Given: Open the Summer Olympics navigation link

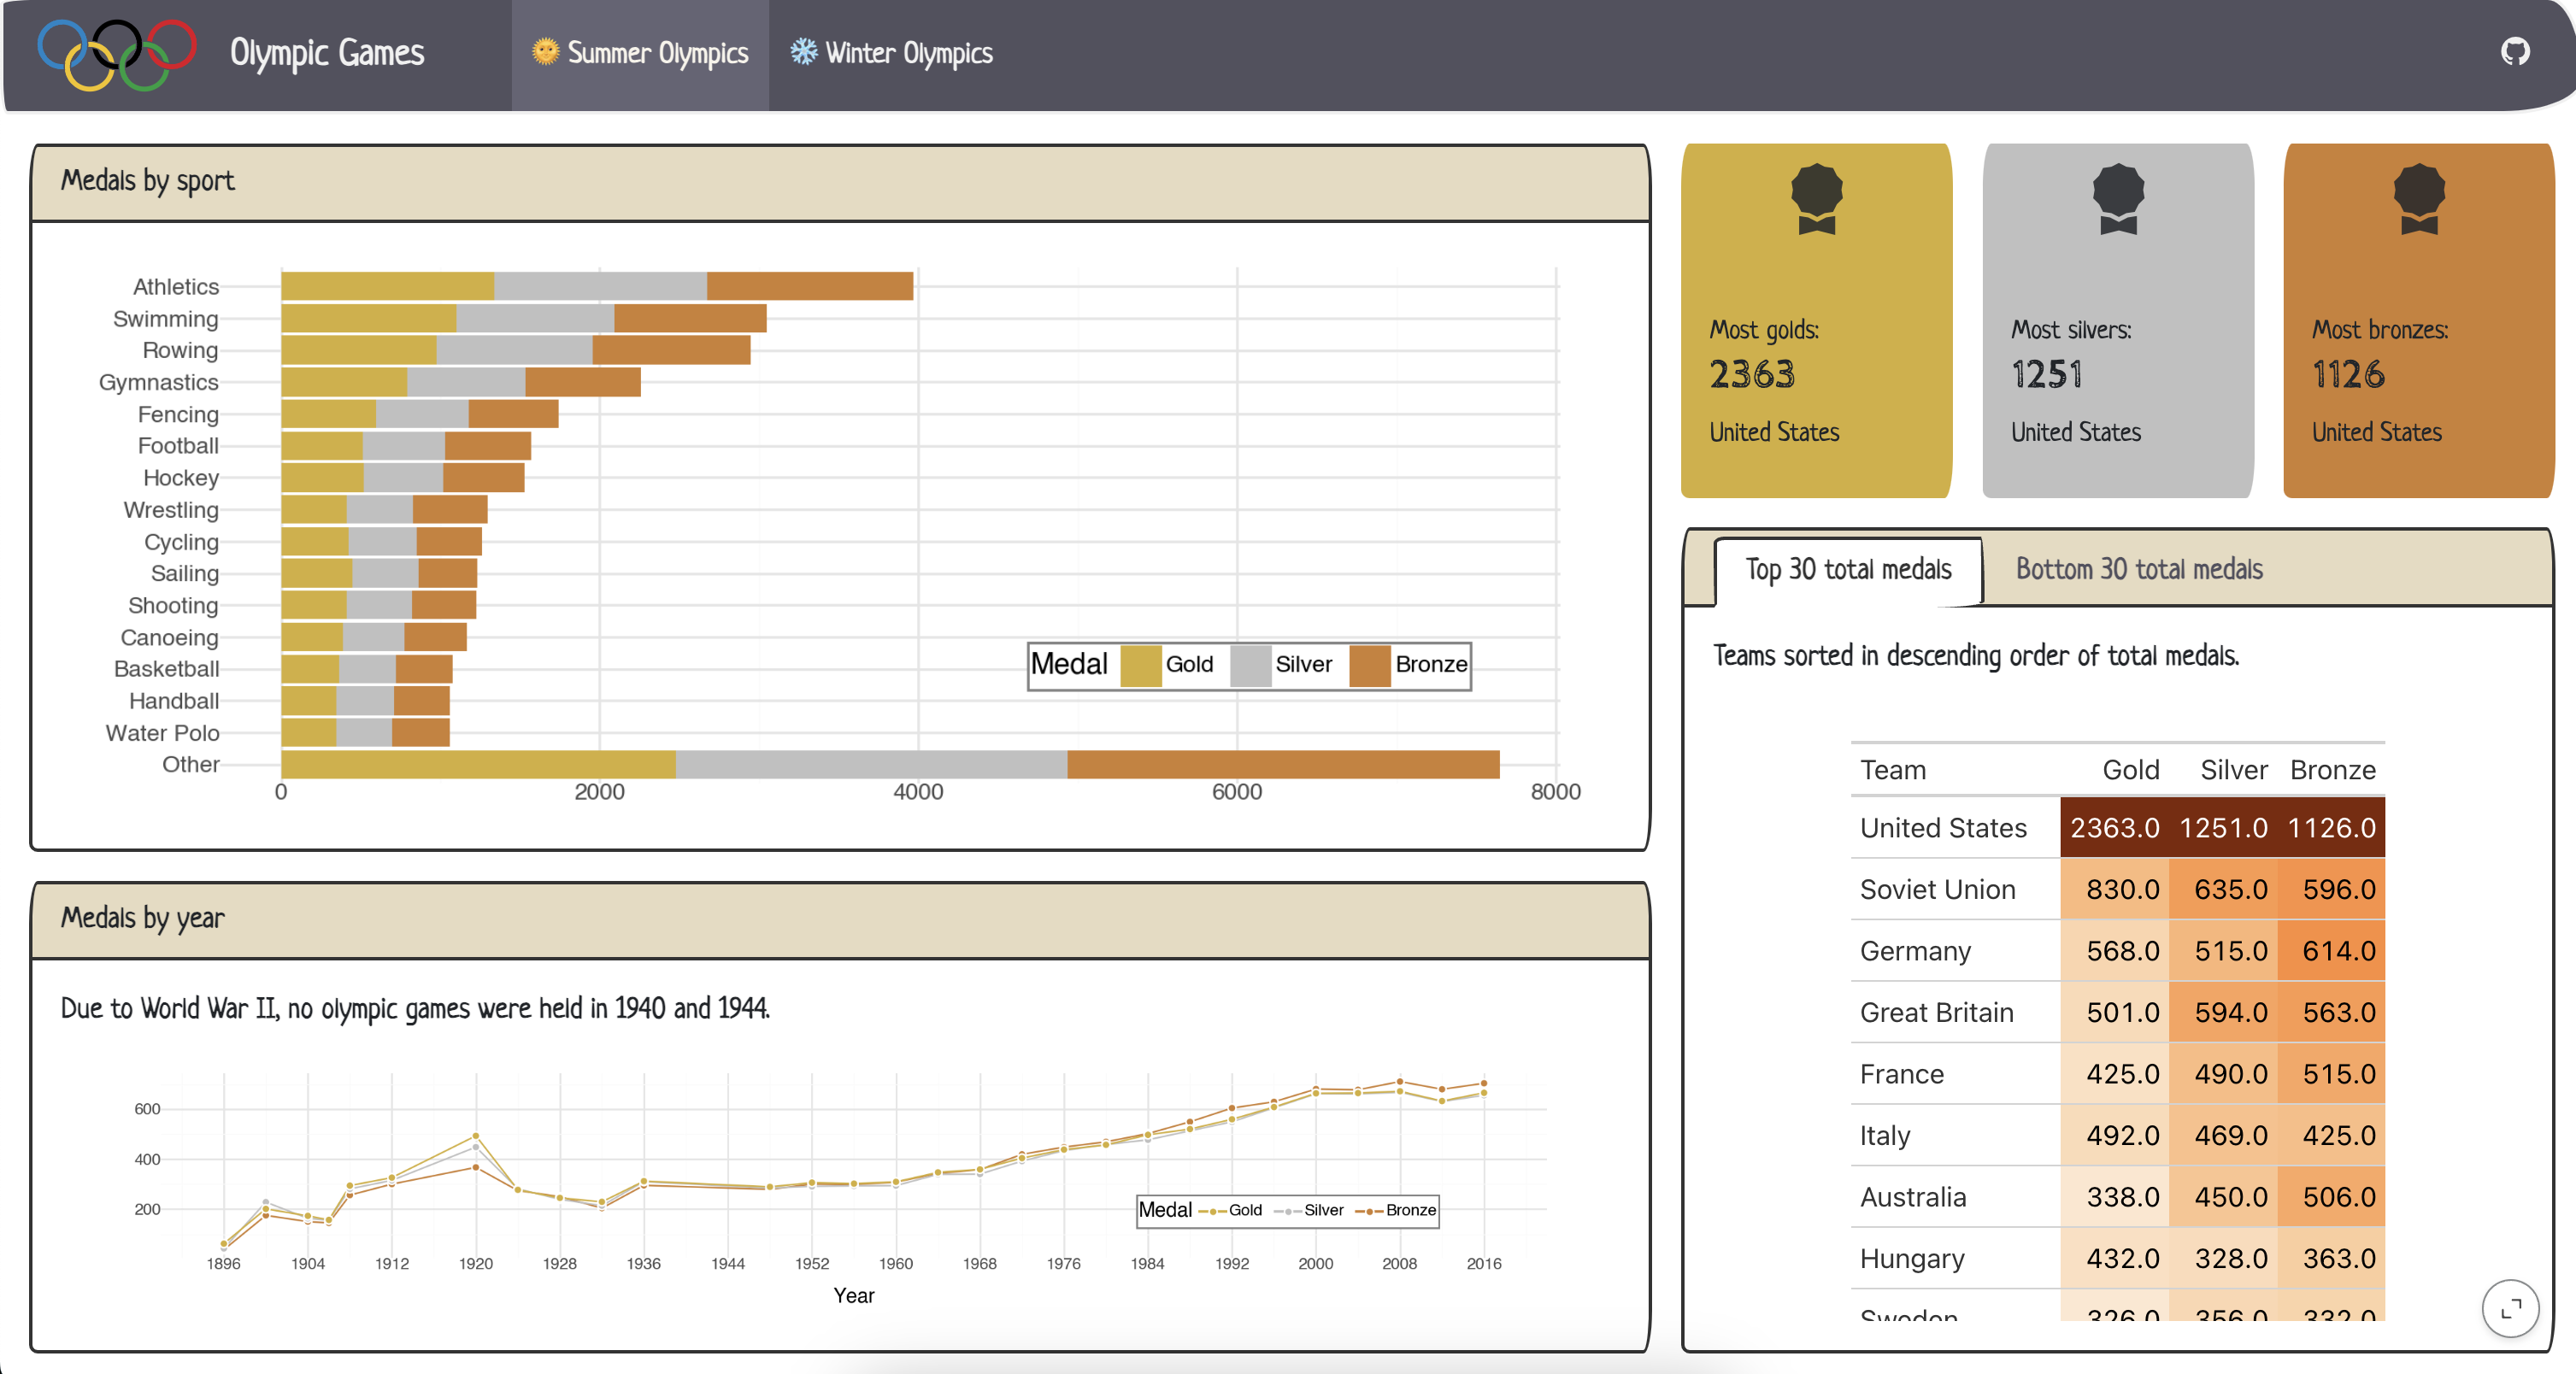Looking at the screenshot, I should click(x=640, y=53).
